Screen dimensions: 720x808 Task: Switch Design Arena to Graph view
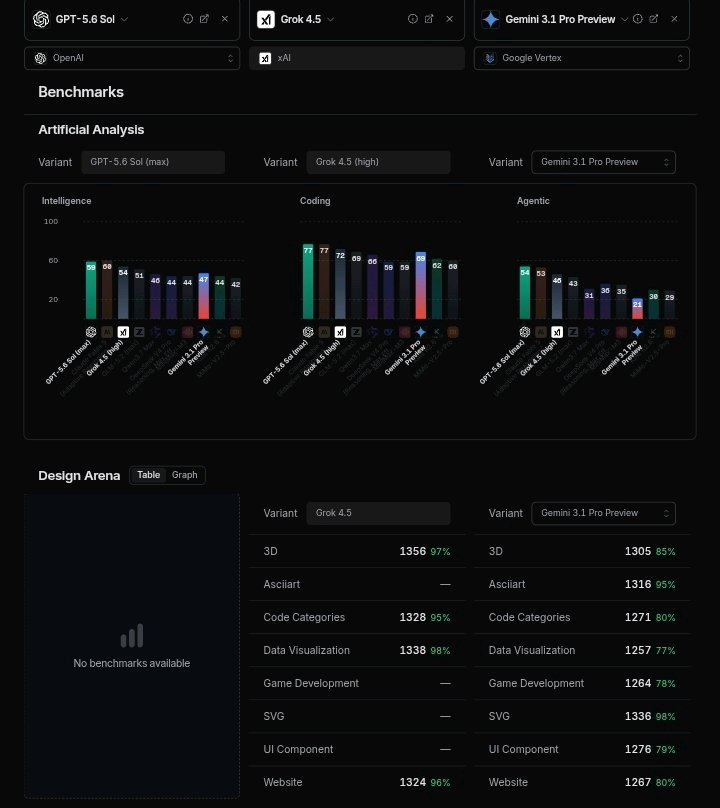tap(185, 475)
